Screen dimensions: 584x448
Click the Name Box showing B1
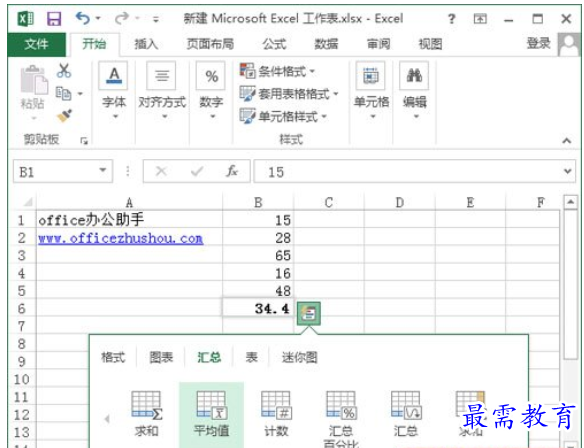click(56, 172)
